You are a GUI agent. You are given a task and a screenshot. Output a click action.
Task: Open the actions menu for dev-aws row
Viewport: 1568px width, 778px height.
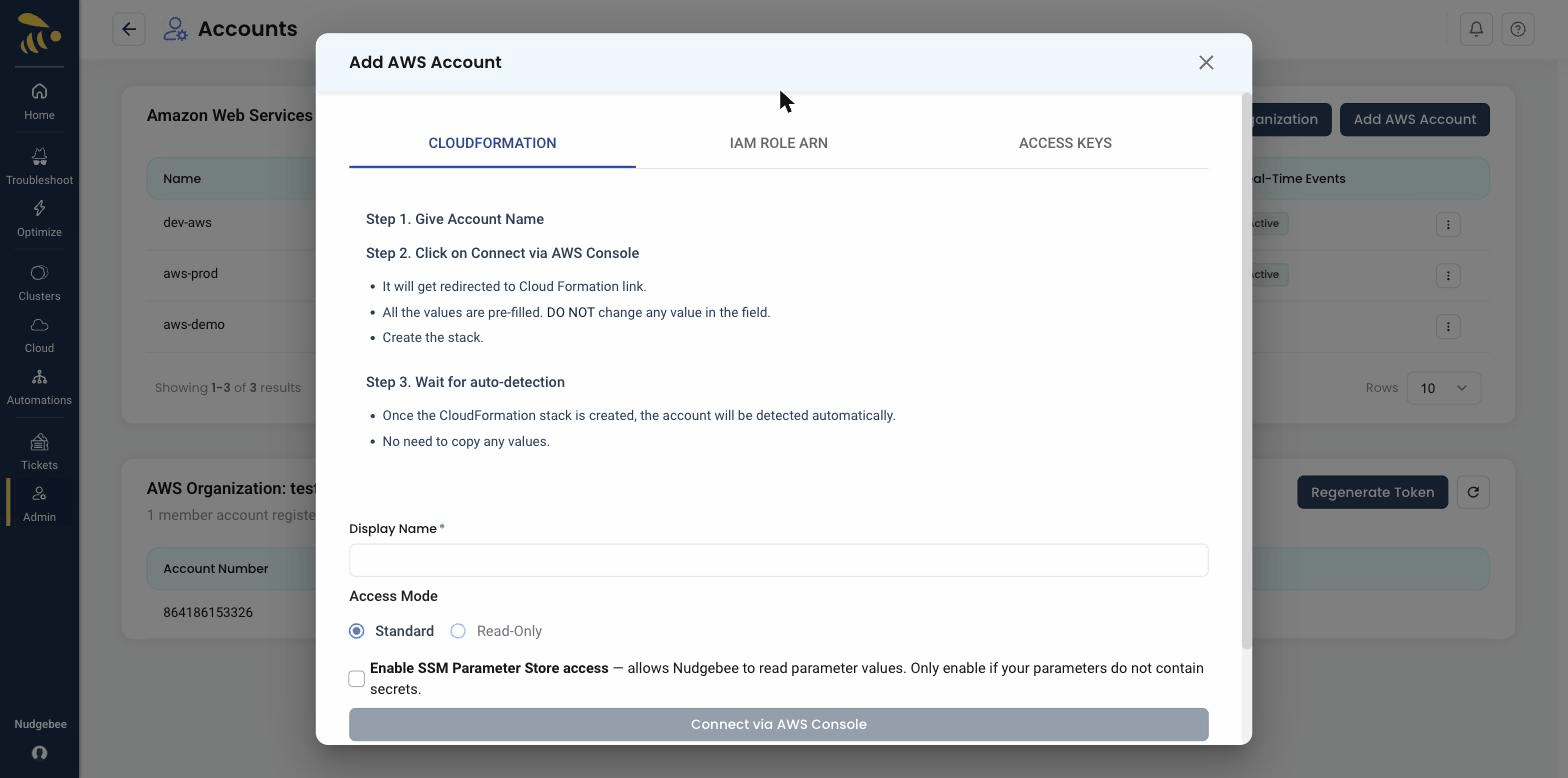(1448, 224)
